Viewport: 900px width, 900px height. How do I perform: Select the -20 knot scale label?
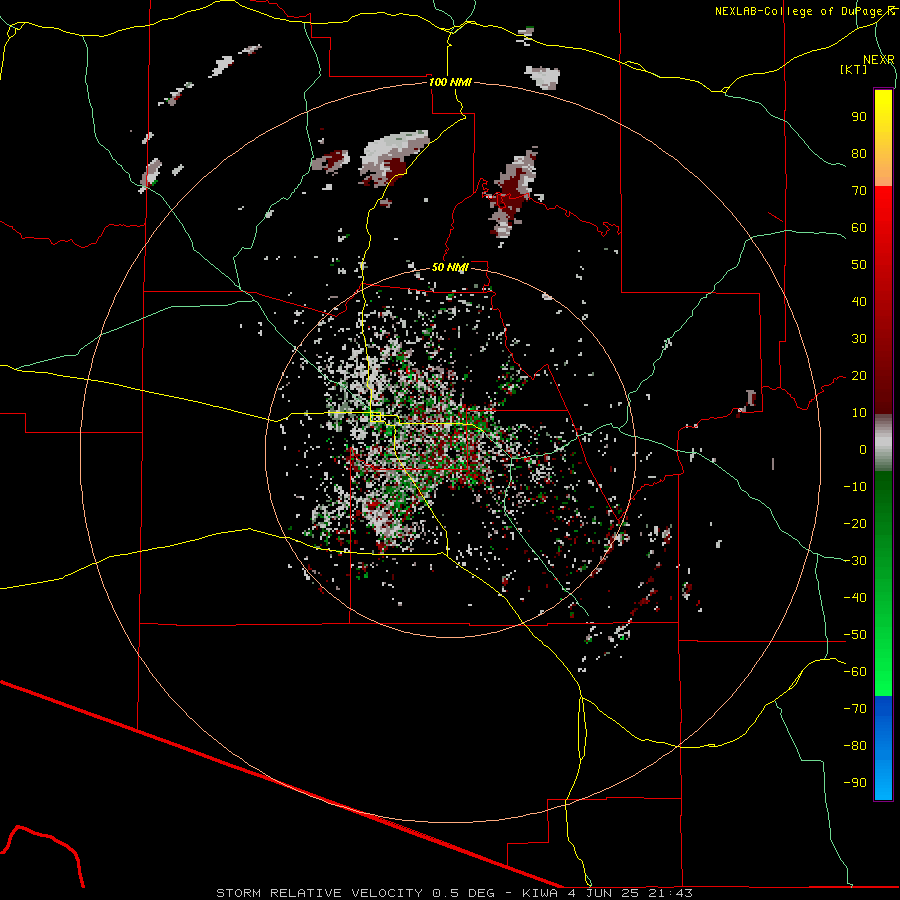[855, 523]
